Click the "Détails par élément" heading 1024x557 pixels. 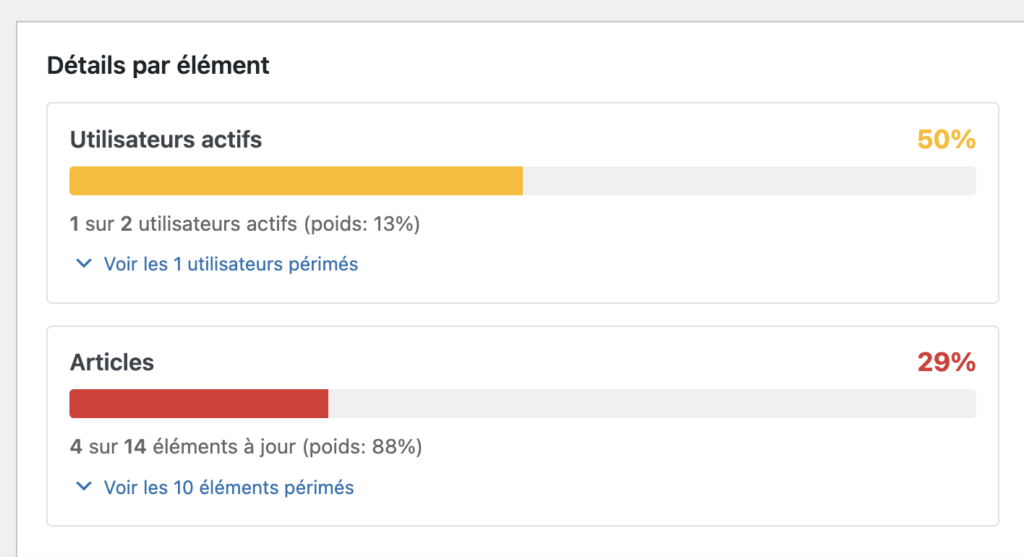[158, 66]
